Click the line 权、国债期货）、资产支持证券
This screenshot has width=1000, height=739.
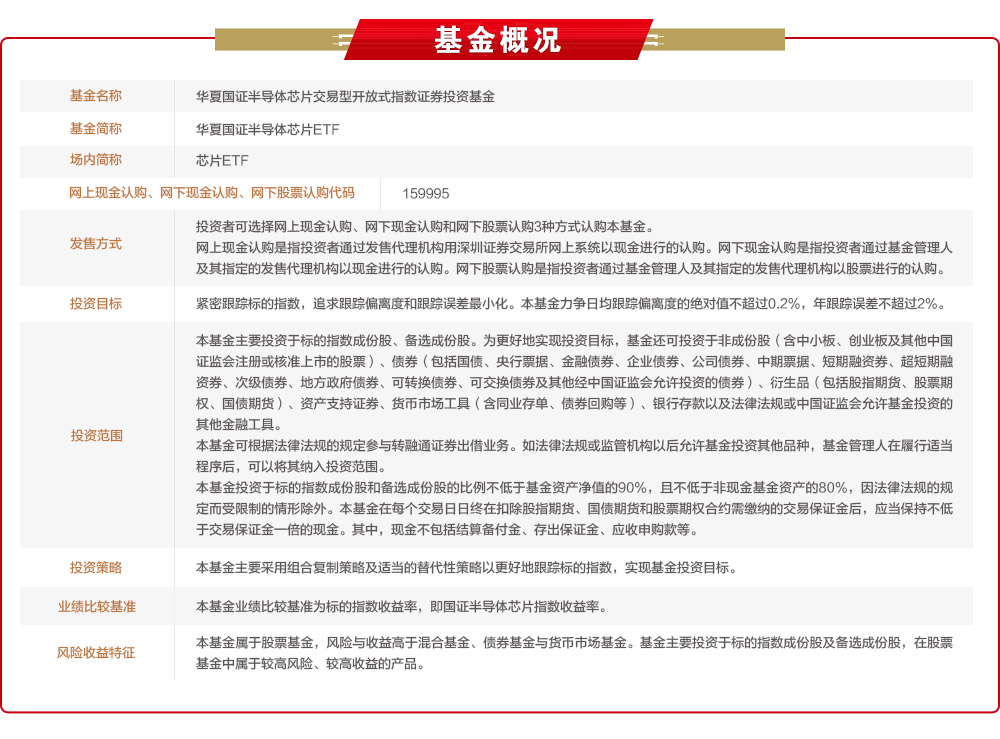[574, 404]
